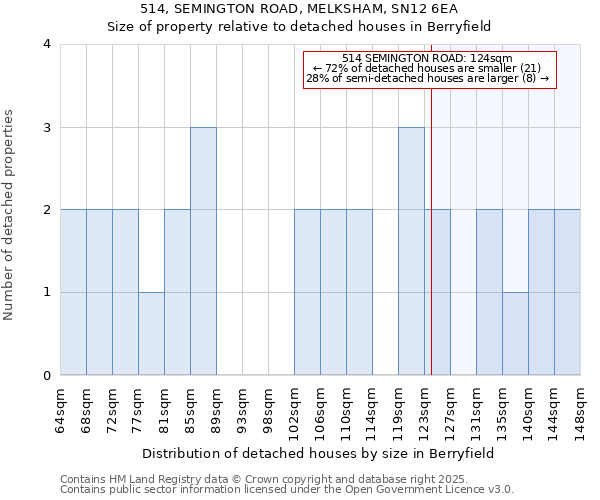
Task: Click the 114sqm x-axis tick label
Action: [372, 409]
